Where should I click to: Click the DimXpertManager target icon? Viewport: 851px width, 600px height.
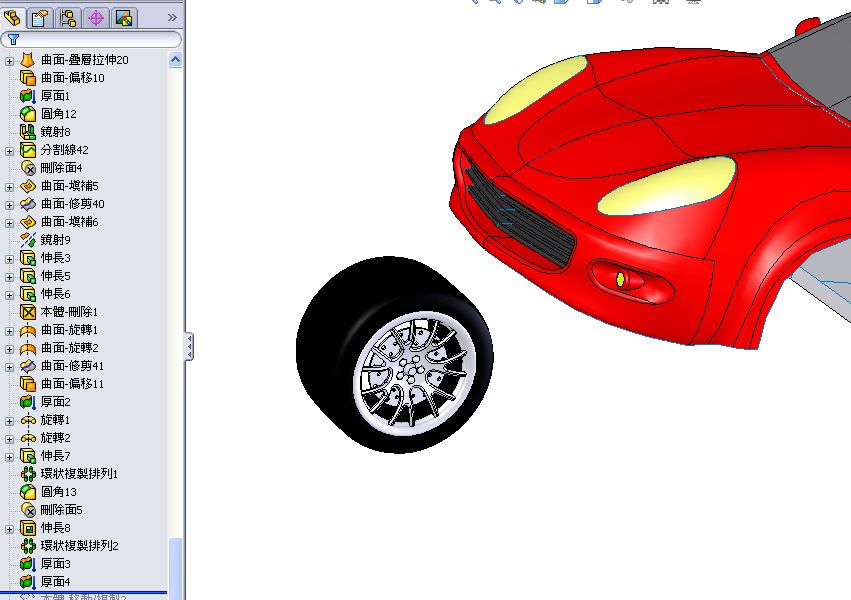pos(95,16)
